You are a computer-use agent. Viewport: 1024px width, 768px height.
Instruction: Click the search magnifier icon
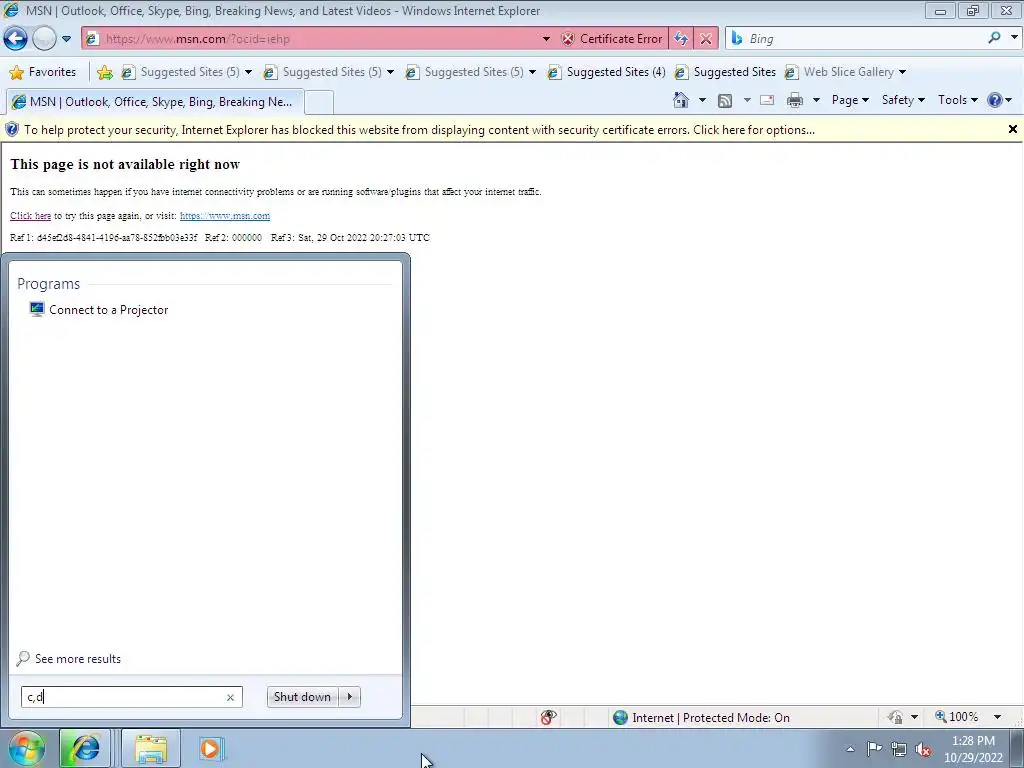coord(994,38)
